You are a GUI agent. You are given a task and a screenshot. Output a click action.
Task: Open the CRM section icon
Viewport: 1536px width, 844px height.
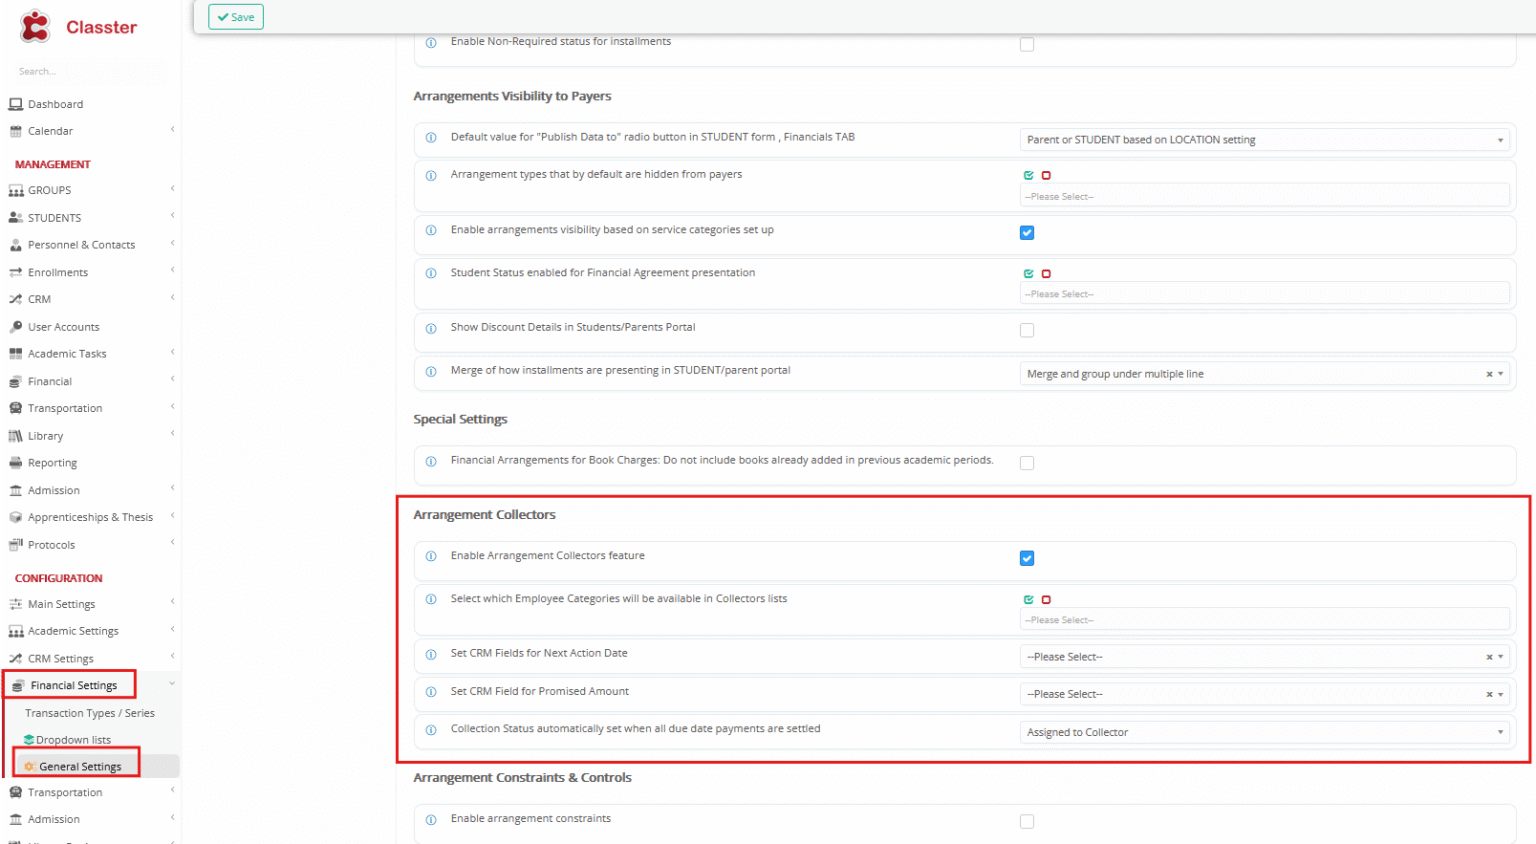point(14,298)
